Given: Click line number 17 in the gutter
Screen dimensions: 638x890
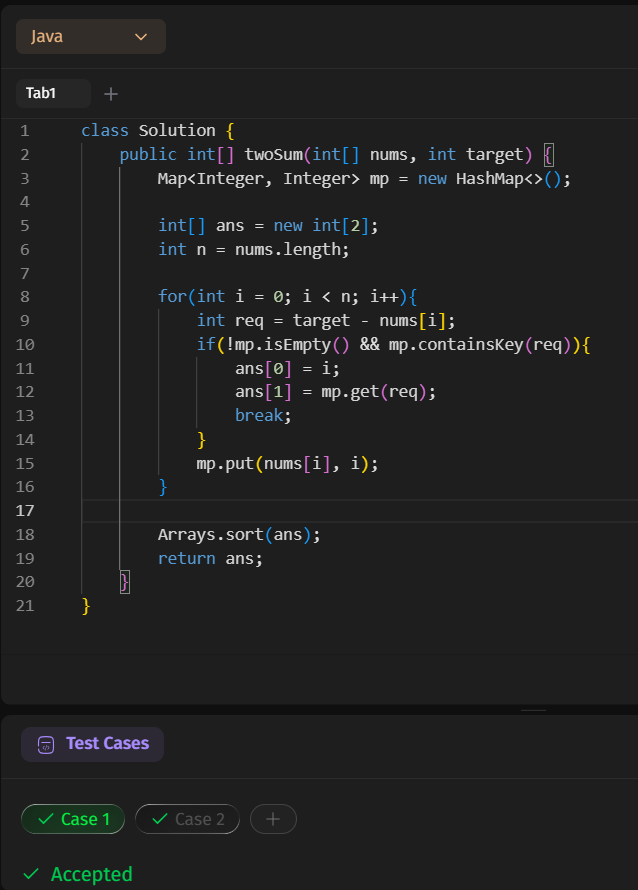Looking at the screenshot, I should pos(25,511).
